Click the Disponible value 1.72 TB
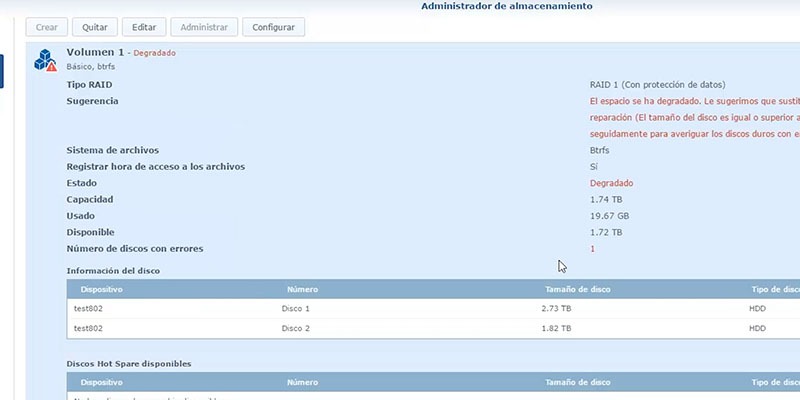Image resolution: width=800 pixels, height=400 pixels. pyautogui.click(x=606, y=232)
